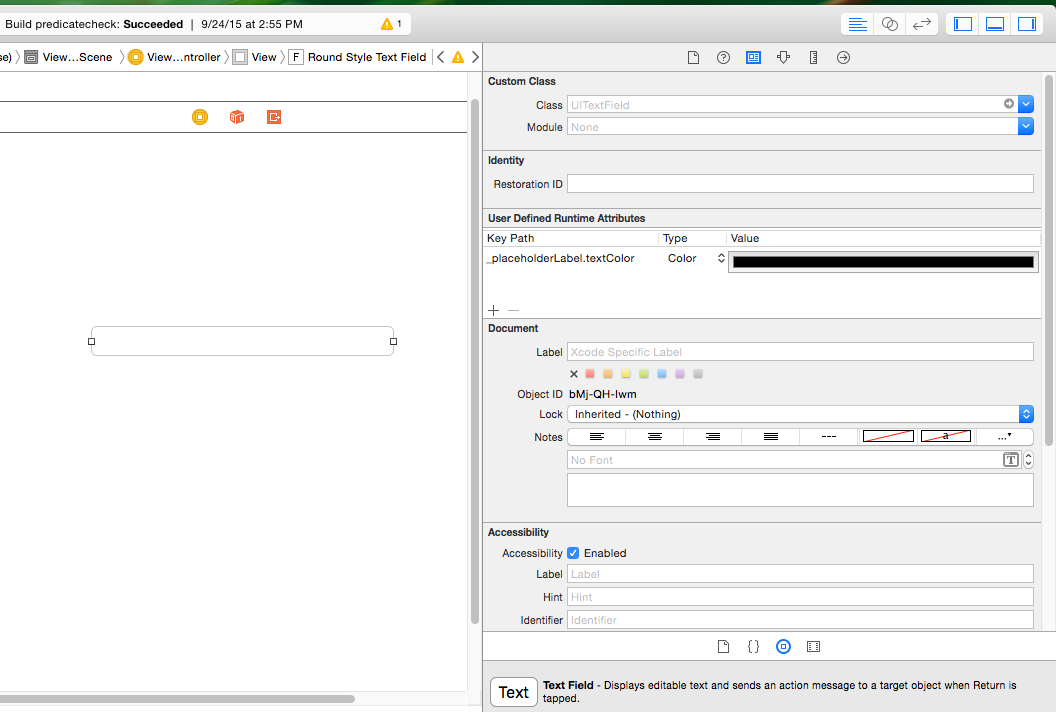Open the Media library

[813, 647]
